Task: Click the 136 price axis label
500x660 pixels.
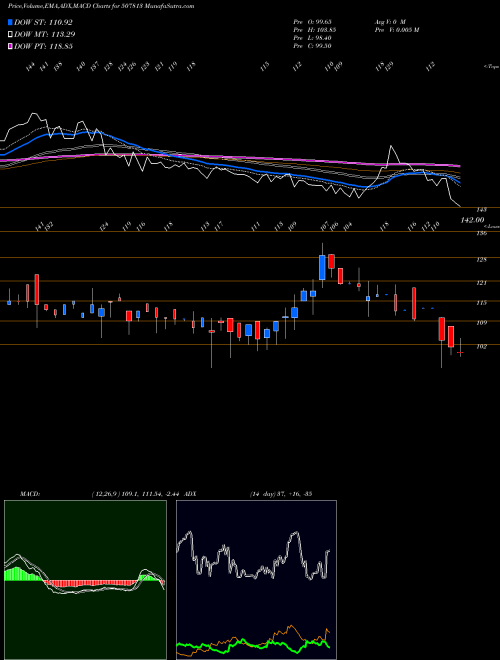Action: click(482, 233)
